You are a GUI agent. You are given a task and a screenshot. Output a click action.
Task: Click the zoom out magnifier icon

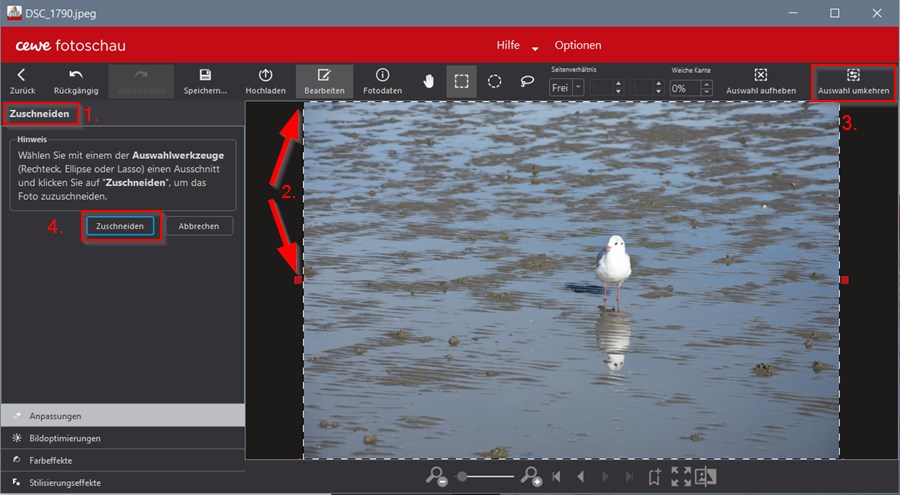(436, 477)
